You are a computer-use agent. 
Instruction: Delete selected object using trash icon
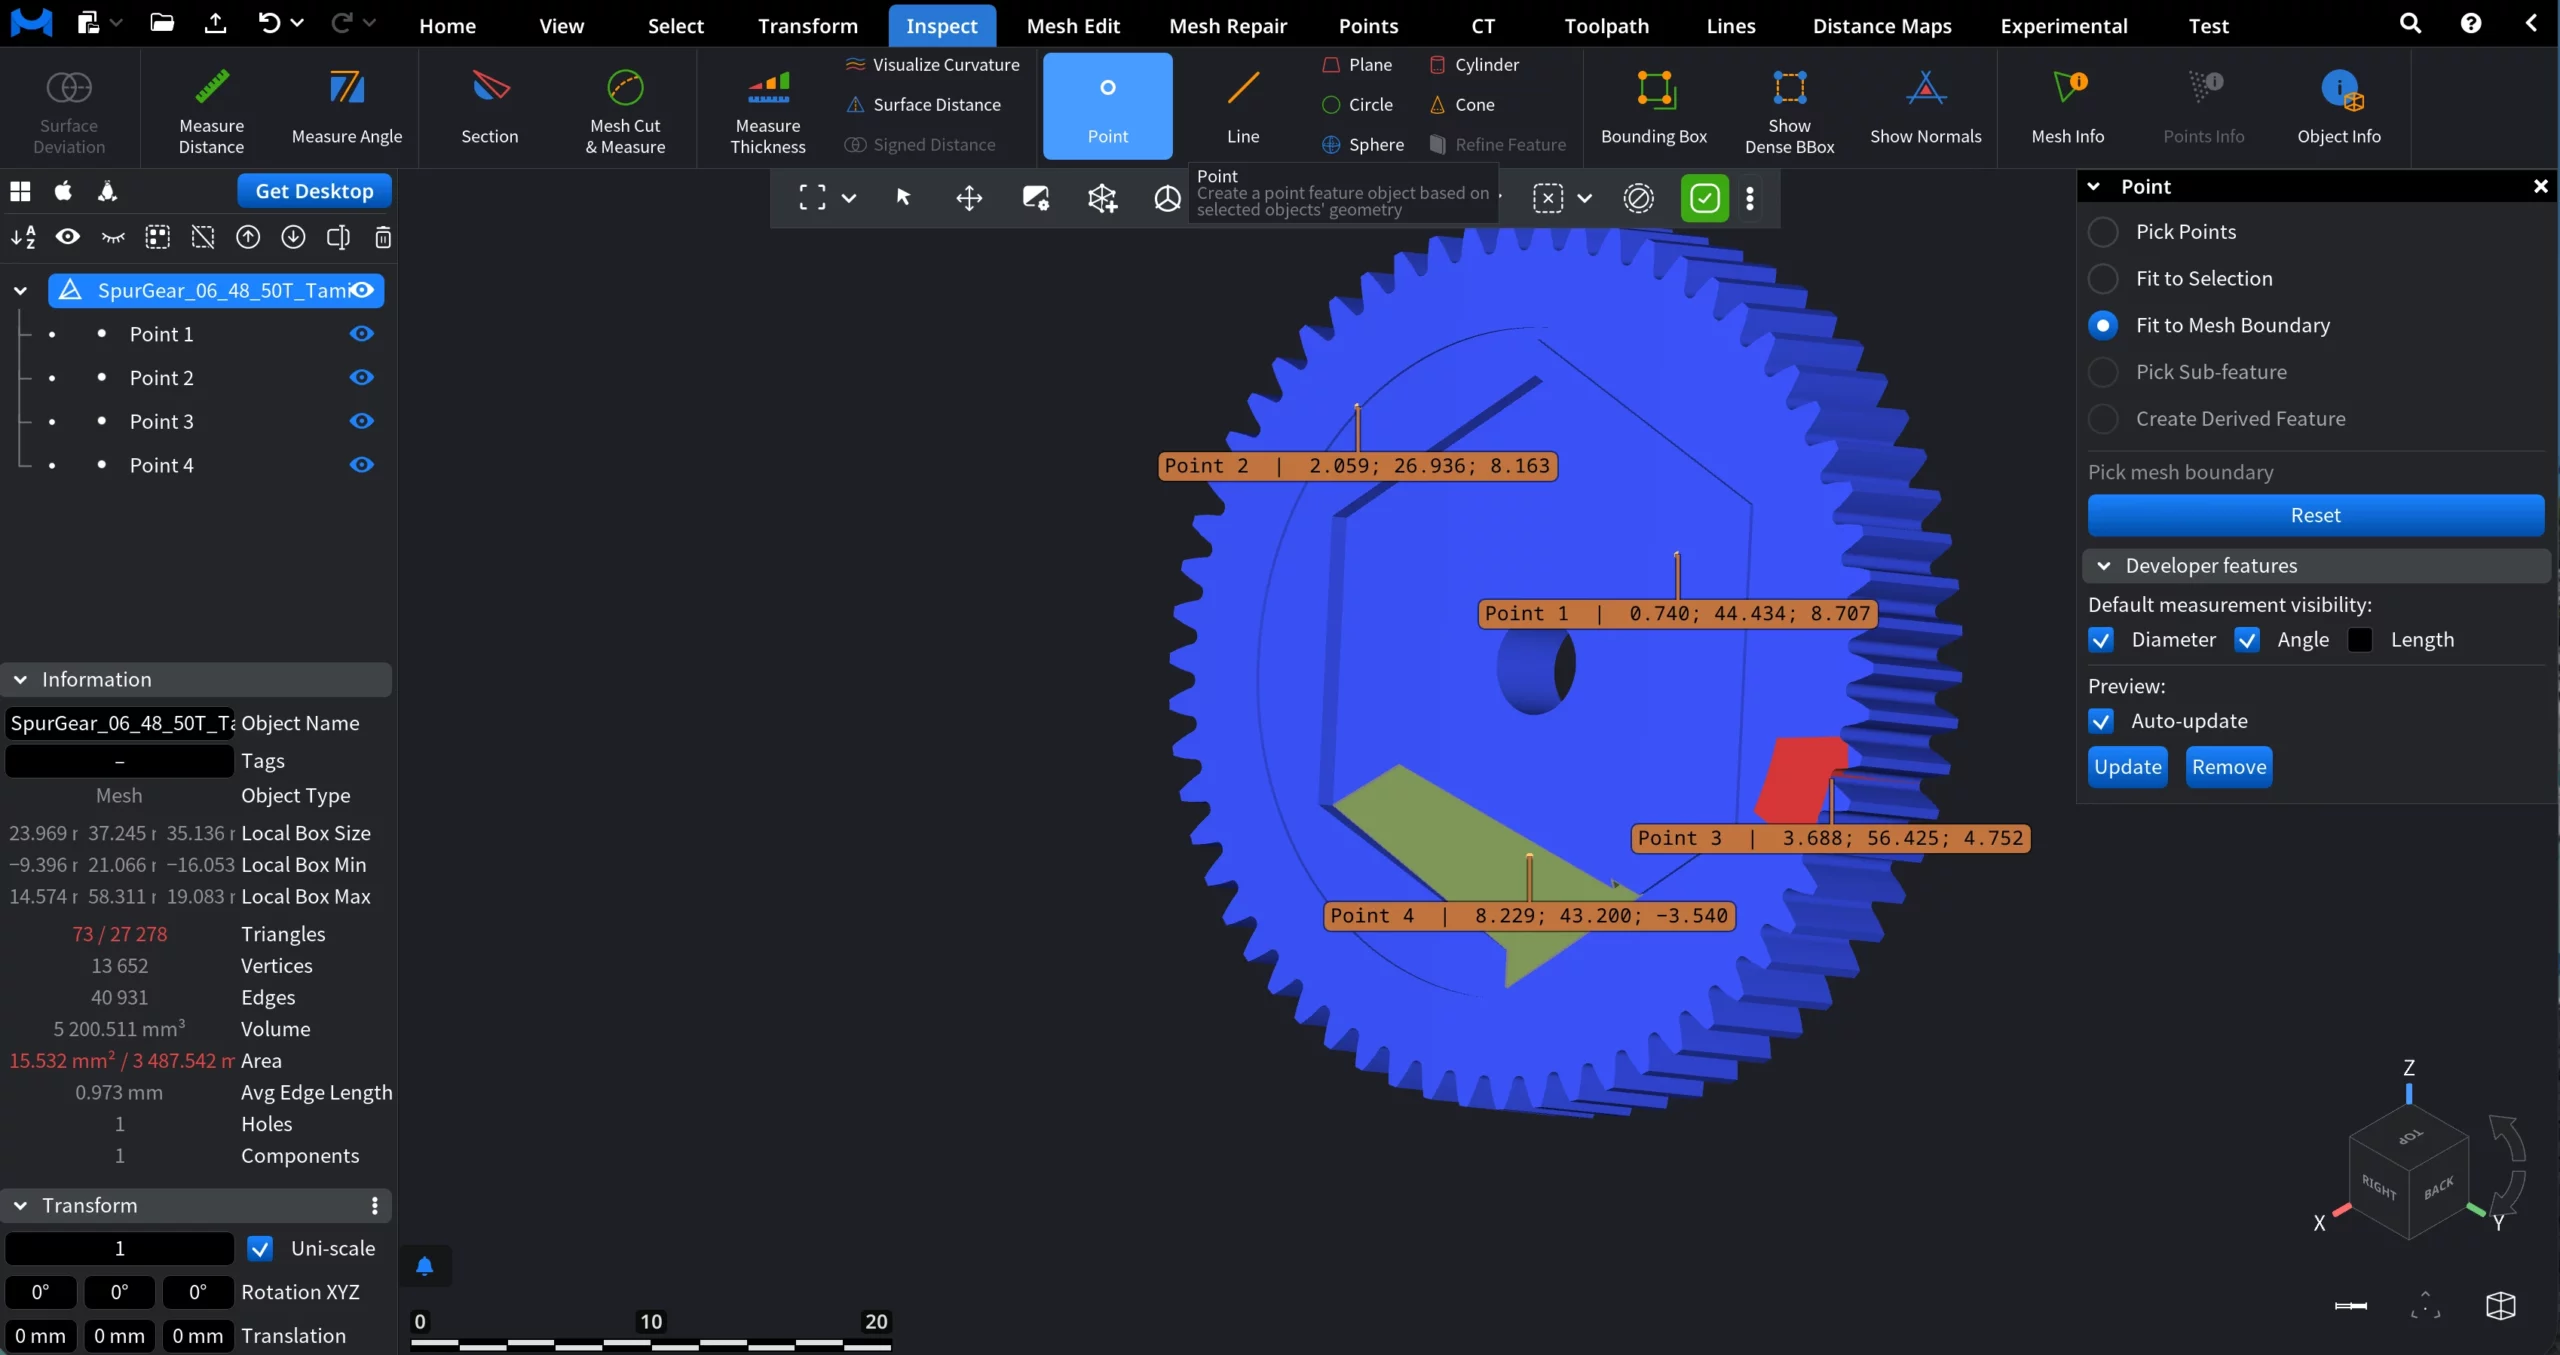[383, 237]
